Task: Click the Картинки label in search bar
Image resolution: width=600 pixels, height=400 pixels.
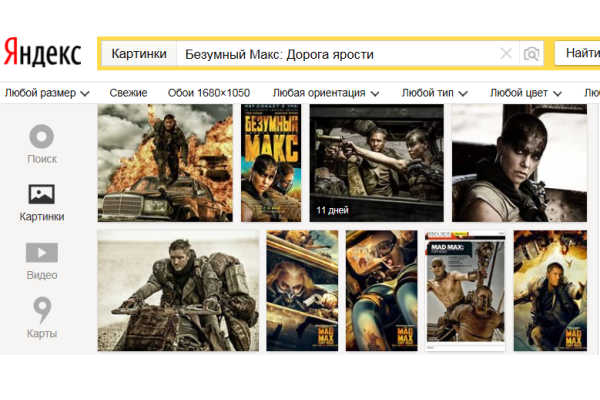Action: [139, 54]
